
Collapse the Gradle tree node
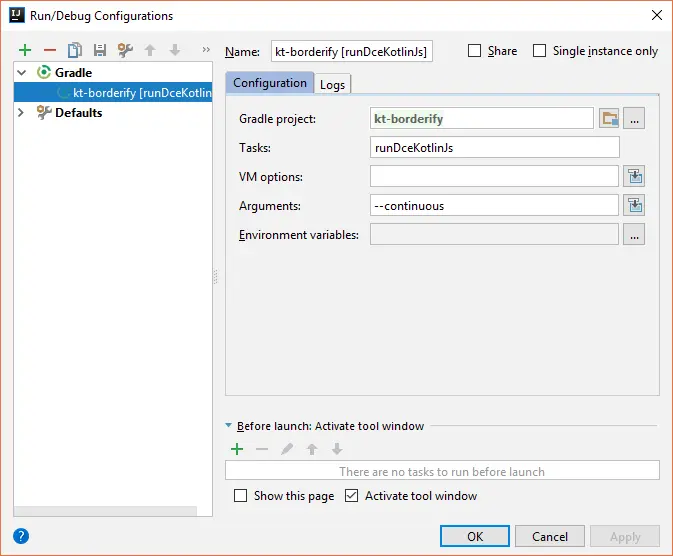[x=21, y=73]
